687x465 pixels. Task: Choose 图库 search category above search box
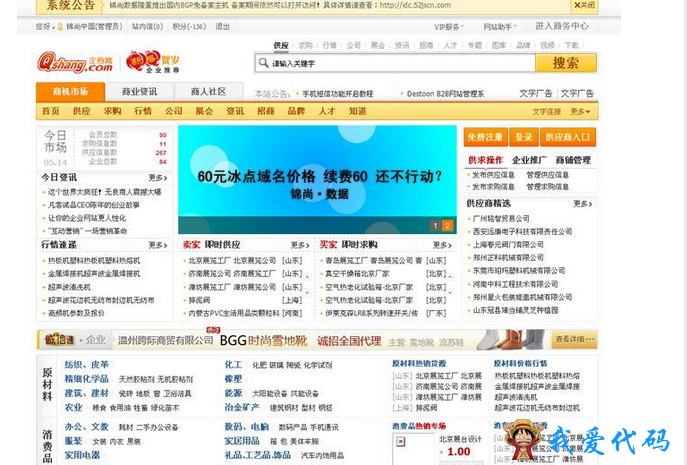499,45
